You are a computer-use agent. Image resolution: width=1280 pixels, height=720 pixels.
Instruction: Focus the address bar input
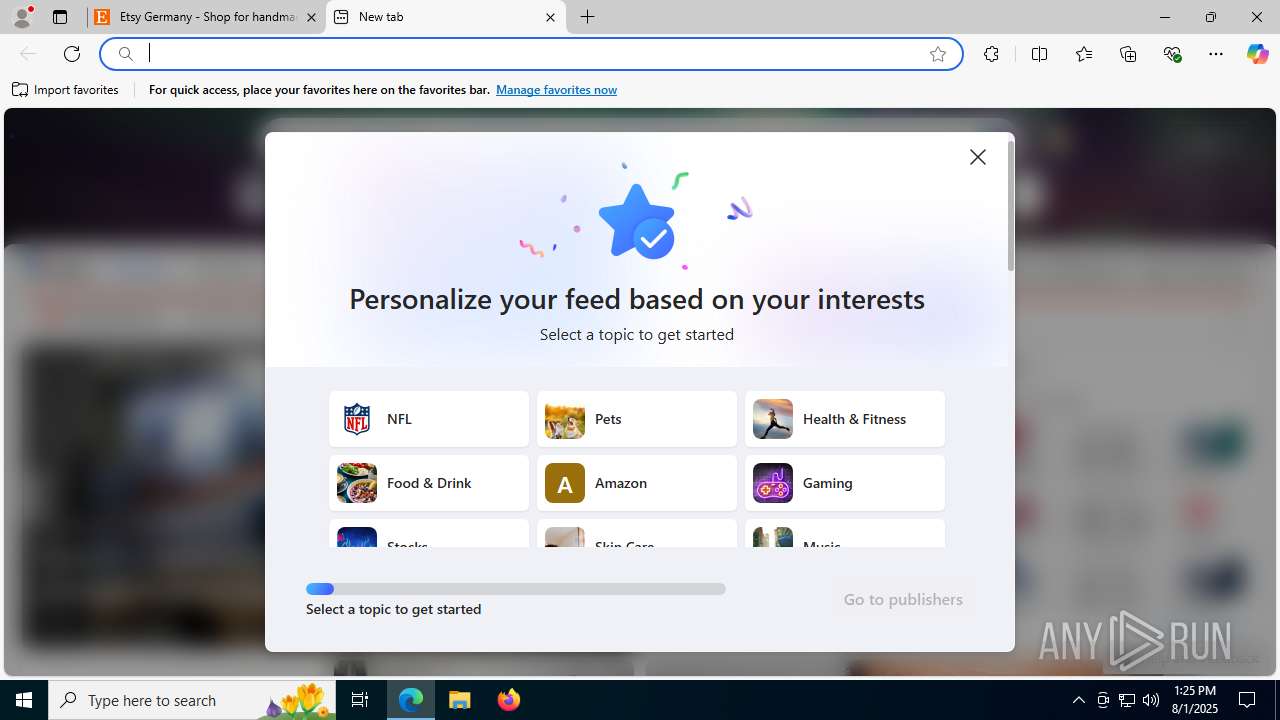[x=530, y=54]
